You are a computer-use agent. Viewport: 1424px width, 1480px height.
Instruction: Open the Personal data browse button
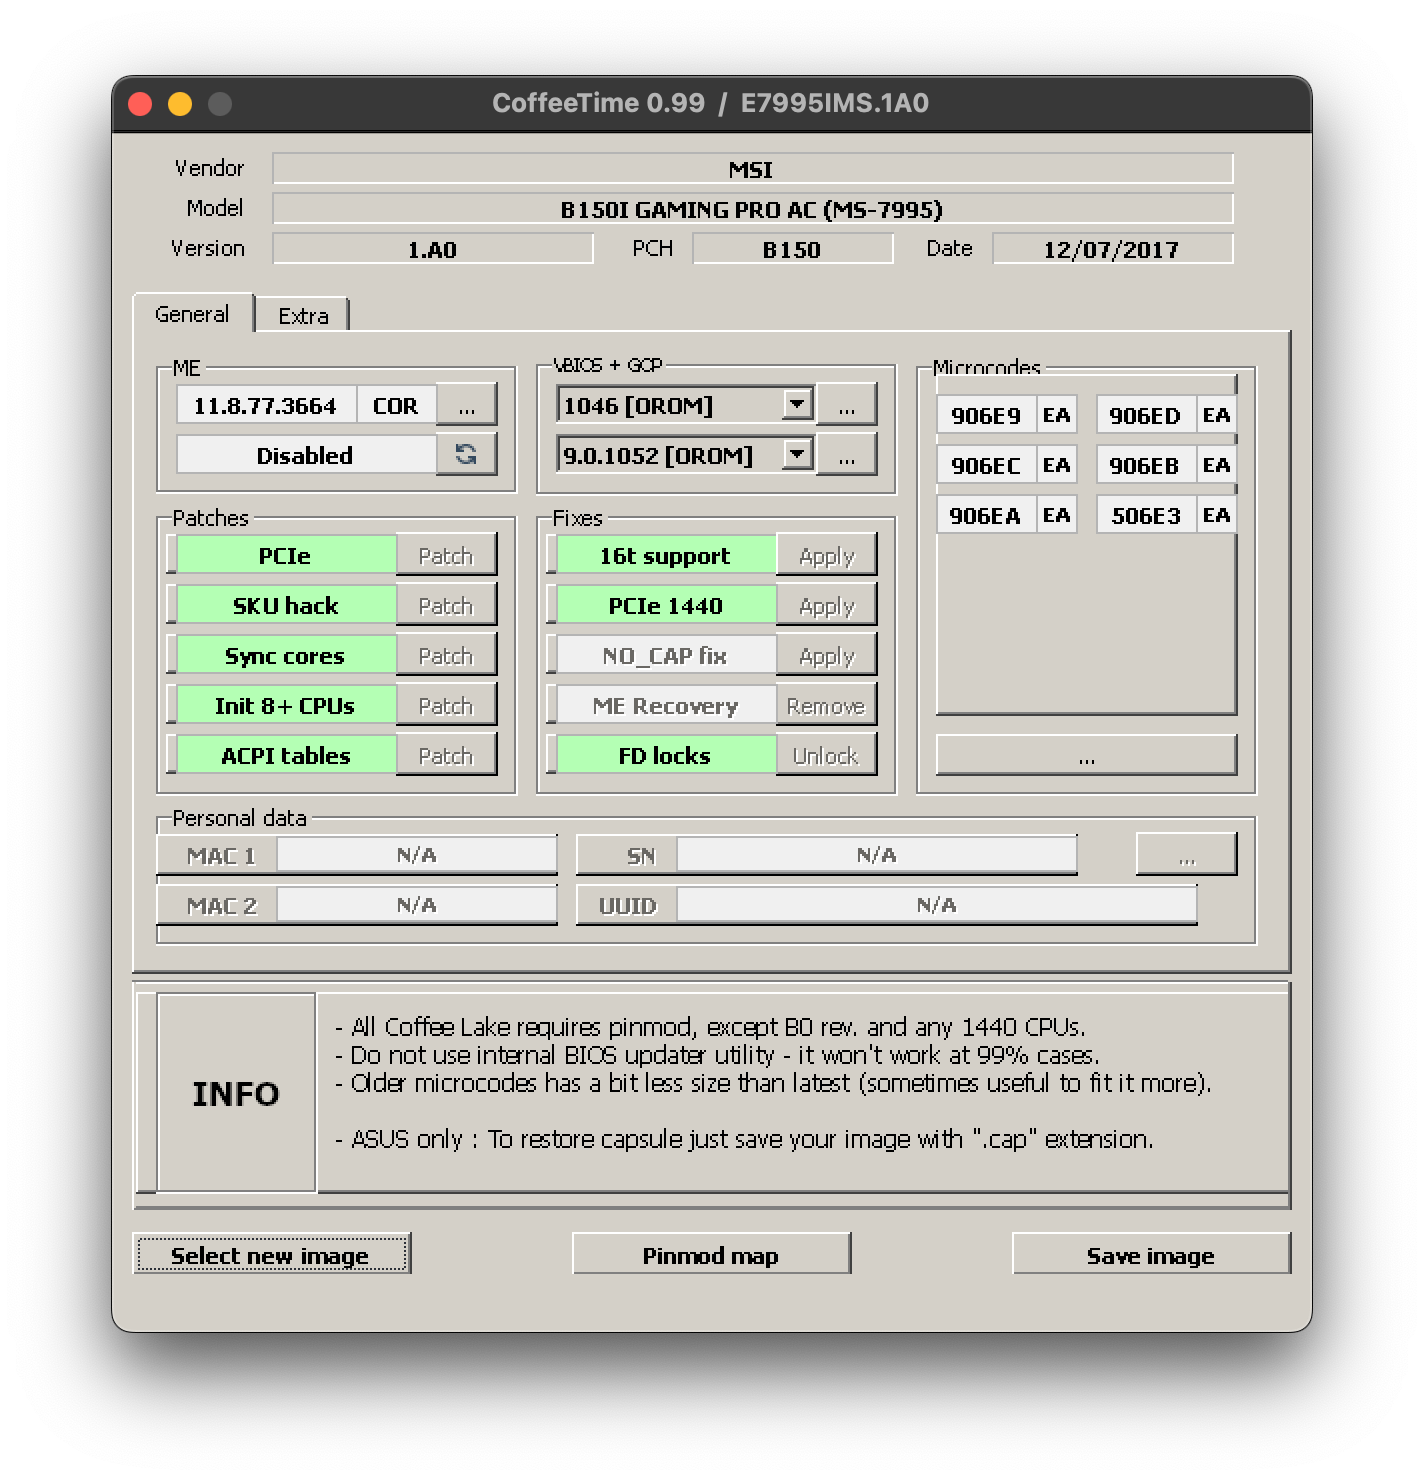[1186, 855]
